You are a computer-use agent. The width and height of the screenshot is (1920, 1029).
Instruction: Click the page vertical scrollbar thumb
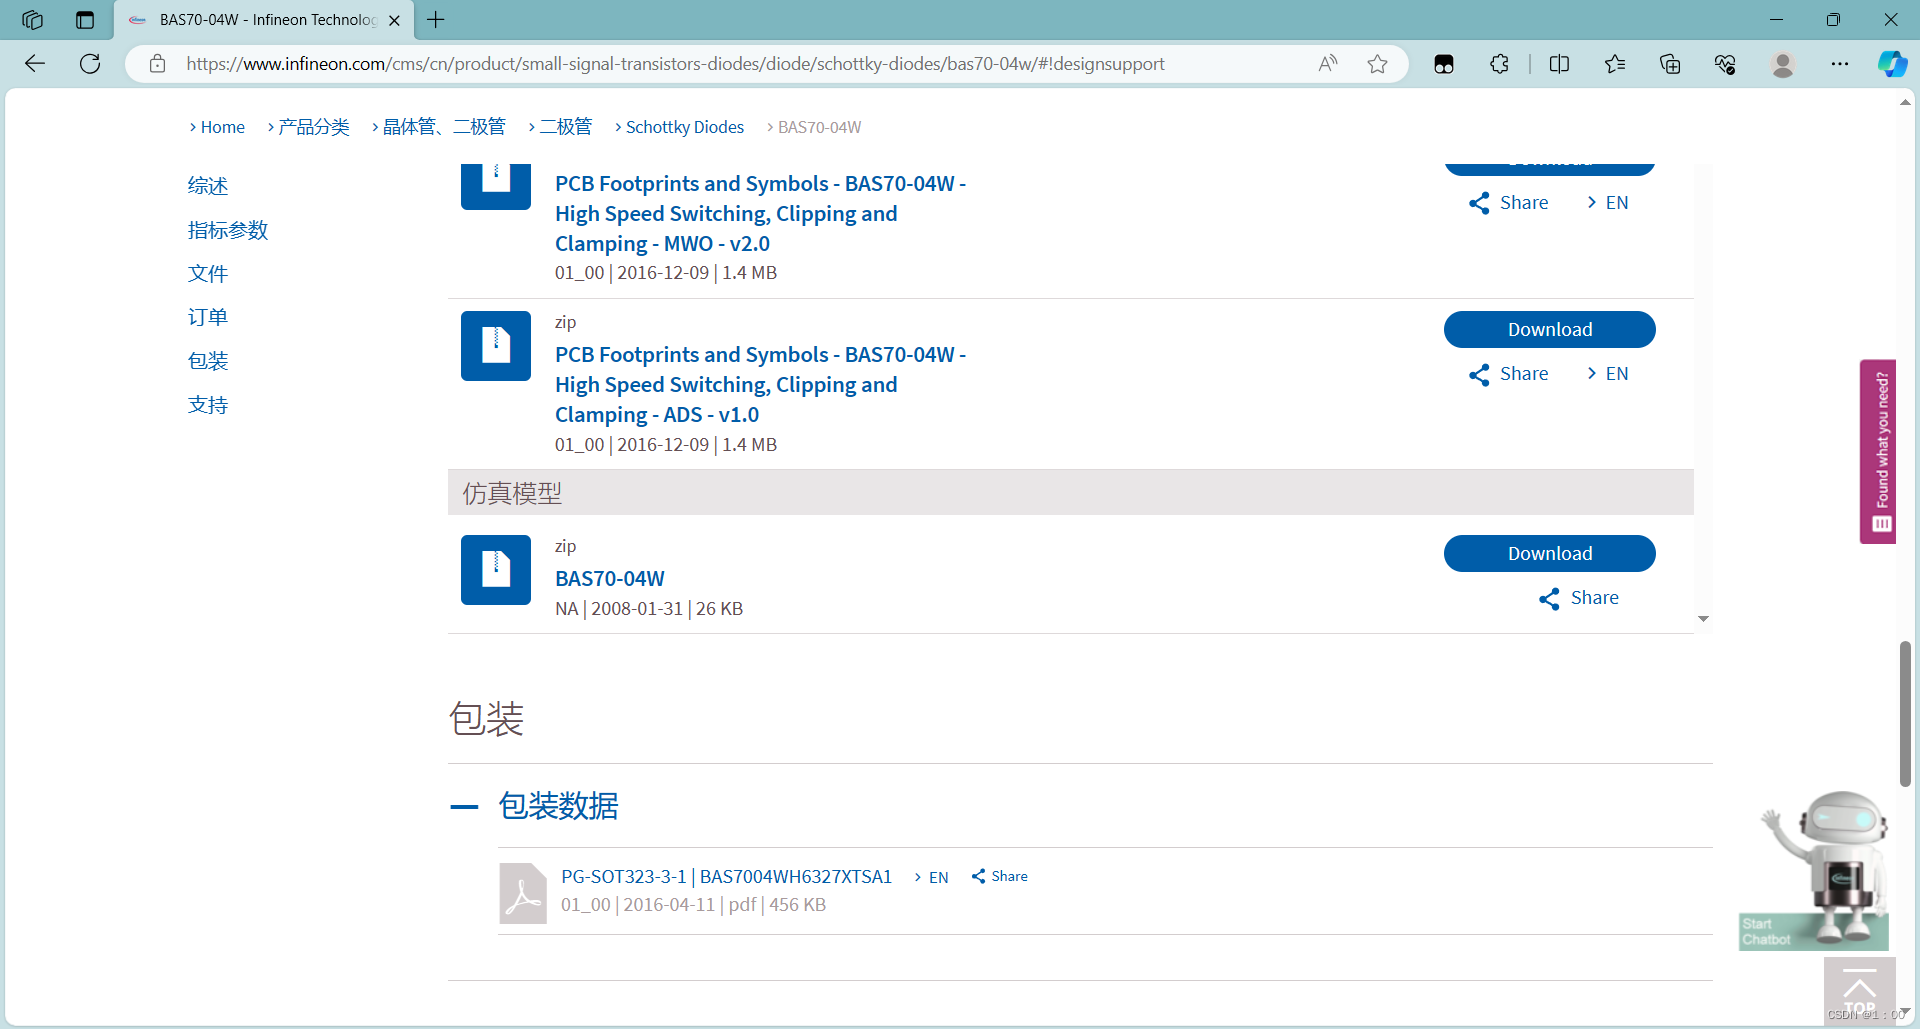click(x=1905, y=714)
